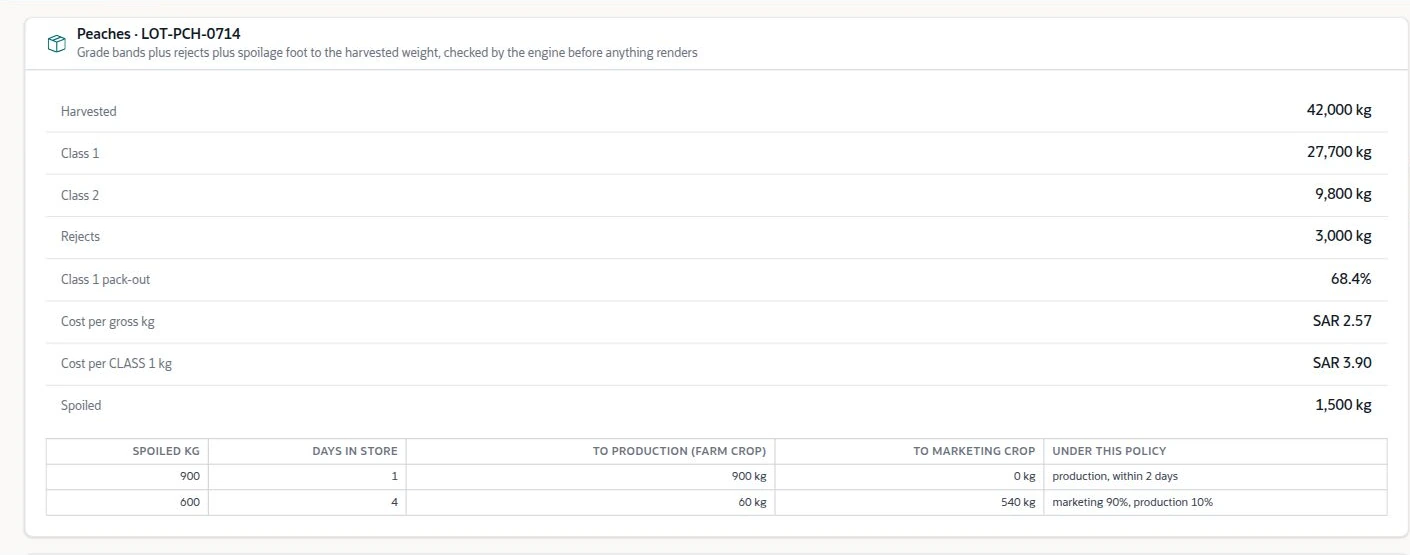Click the 3,000 kg rejects value
The width and height of the screenshot is (1410, 555).
pos(1343,236)
